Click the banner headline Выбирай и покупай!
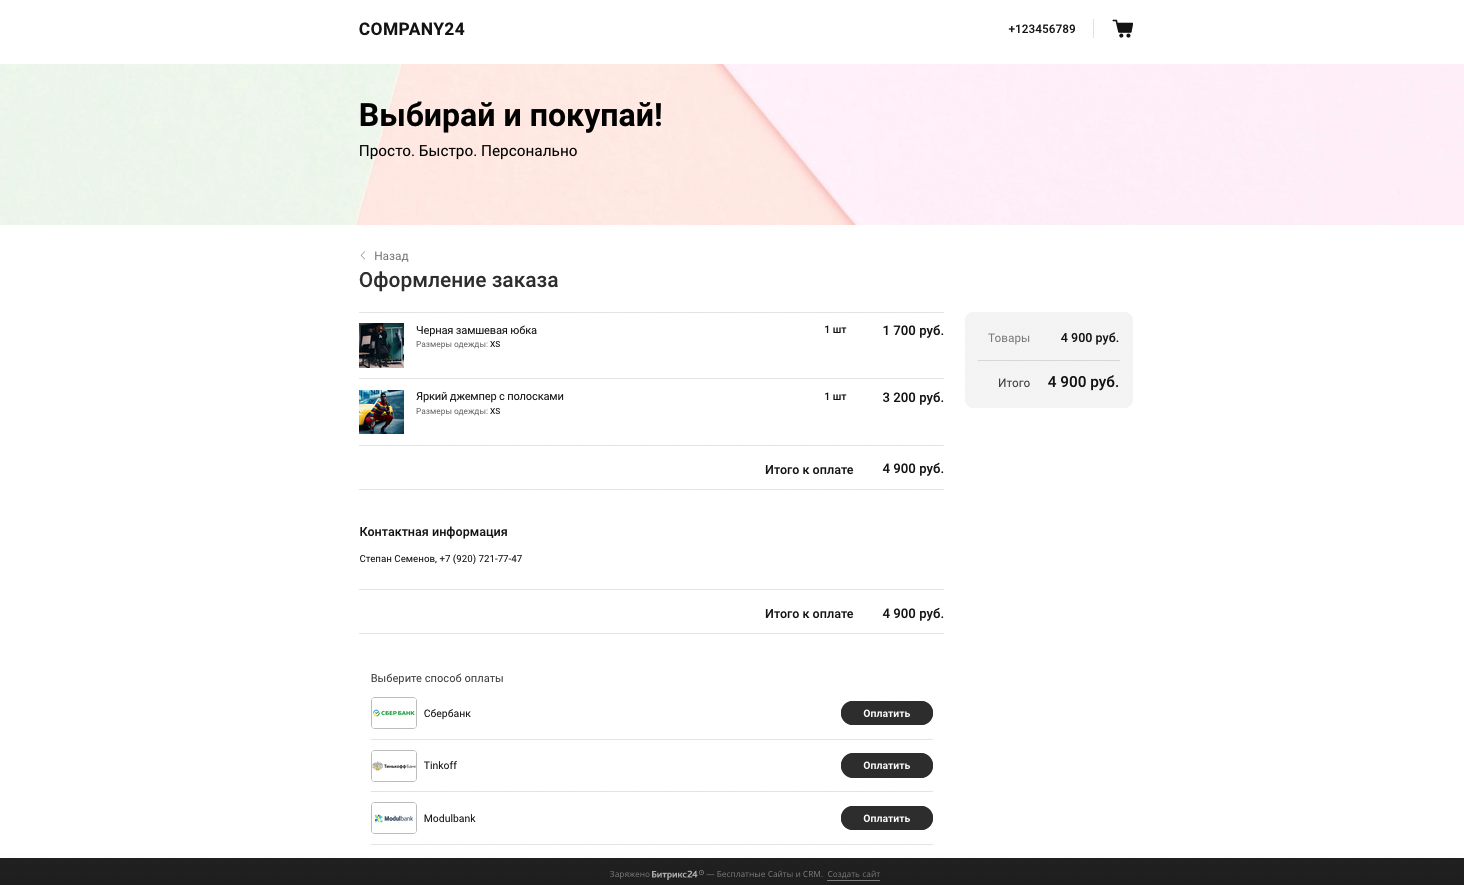The image size is (1464, 885). (511, 115)
